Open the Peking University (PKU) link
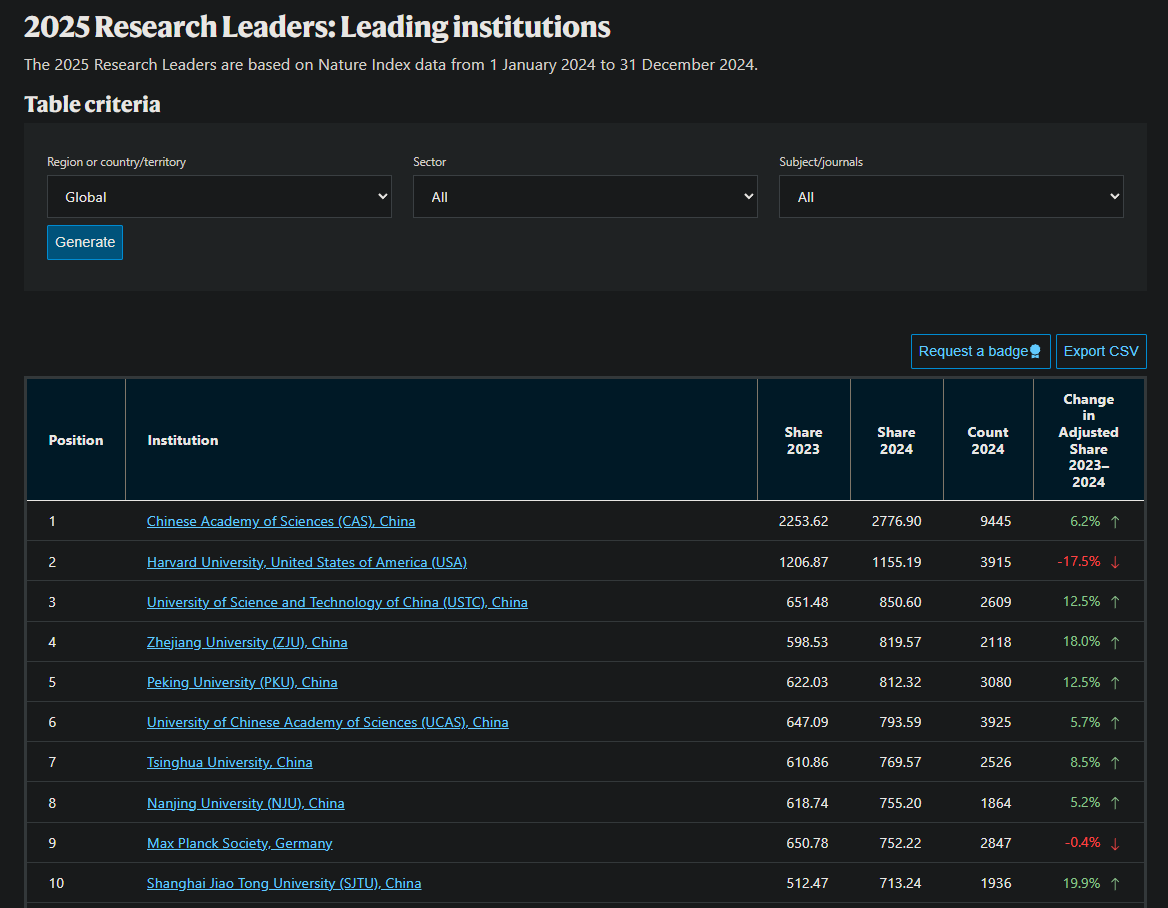This screenshot has height=908, width=1168. [242, 682]
